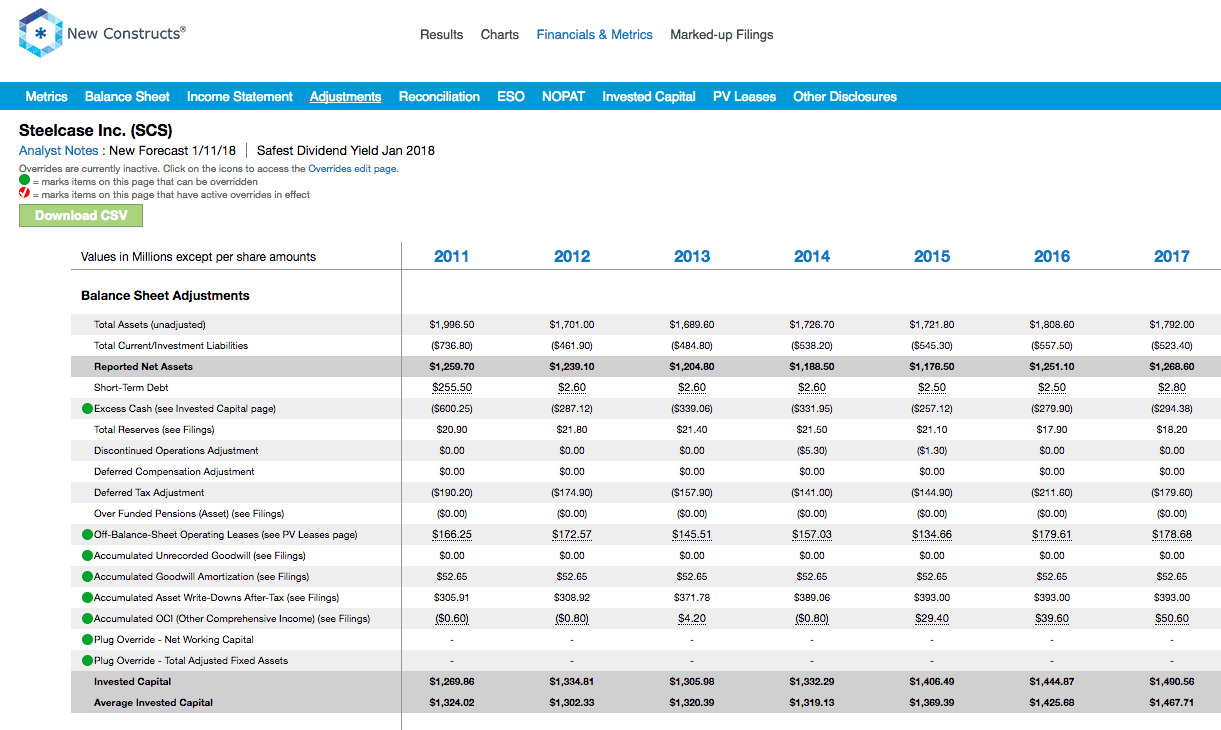Click 2013 Accumulated Asset Write-Downs value $371.78
The height and width of the screenshot is (730, 1221).
(x=692, y=597)
